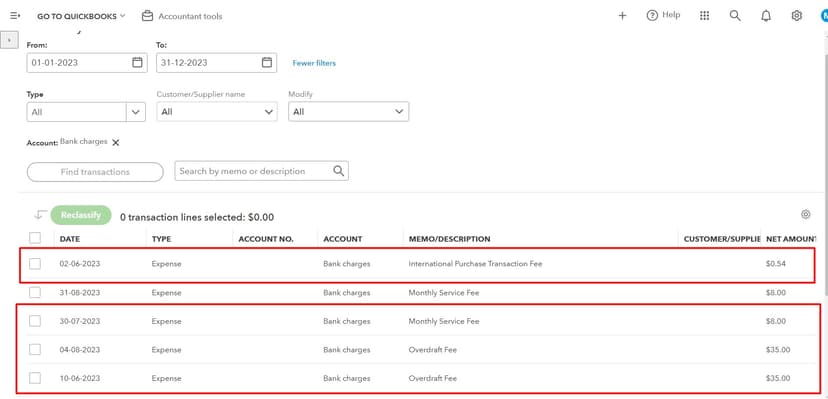Click the $35.00 amount in 04-08-2023 row
This screenshot has height=399, width=828.
point(778,349)
